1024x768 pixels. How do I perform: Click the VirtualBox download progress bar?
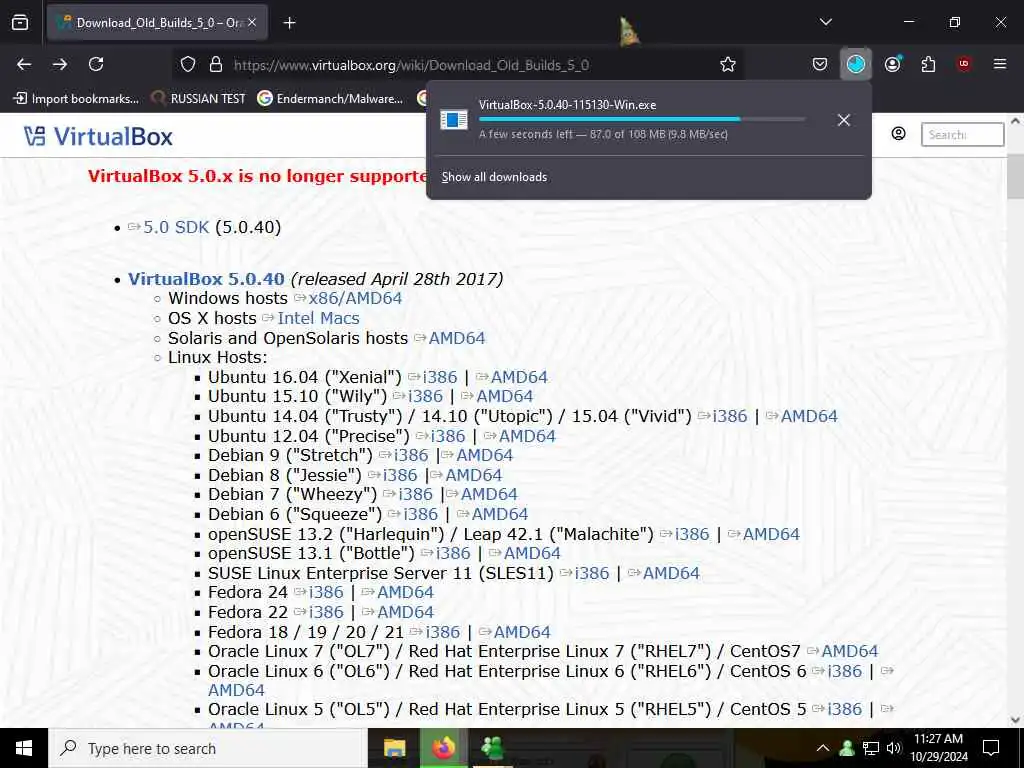click(x=642, y=119)
